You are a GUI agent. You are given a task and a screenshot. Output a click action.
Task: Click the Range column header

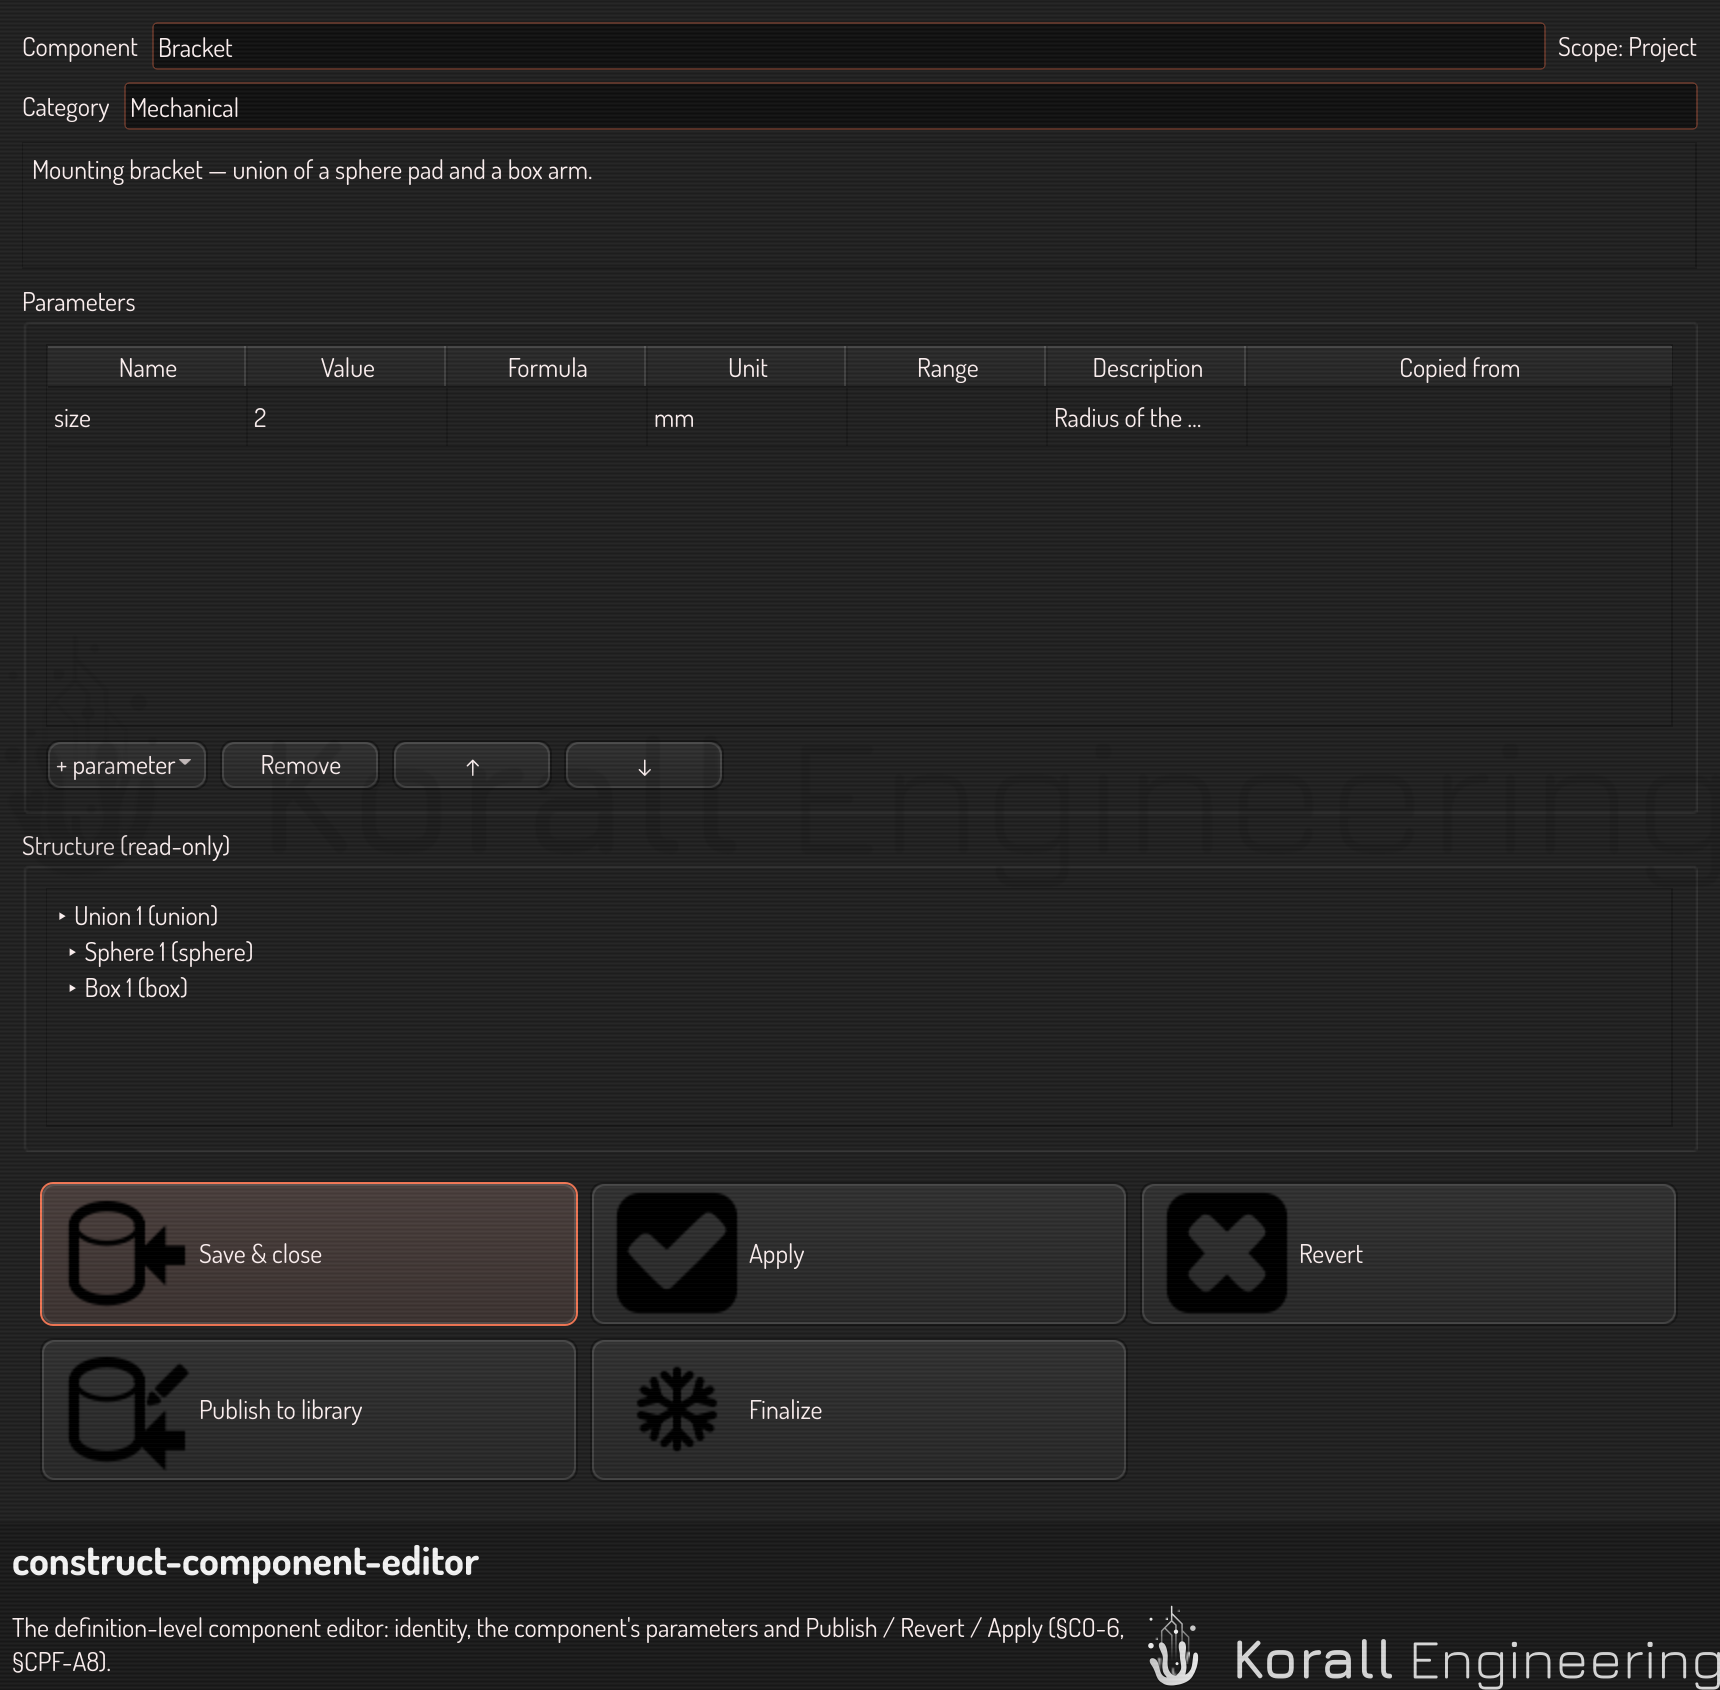click(947, 368)
